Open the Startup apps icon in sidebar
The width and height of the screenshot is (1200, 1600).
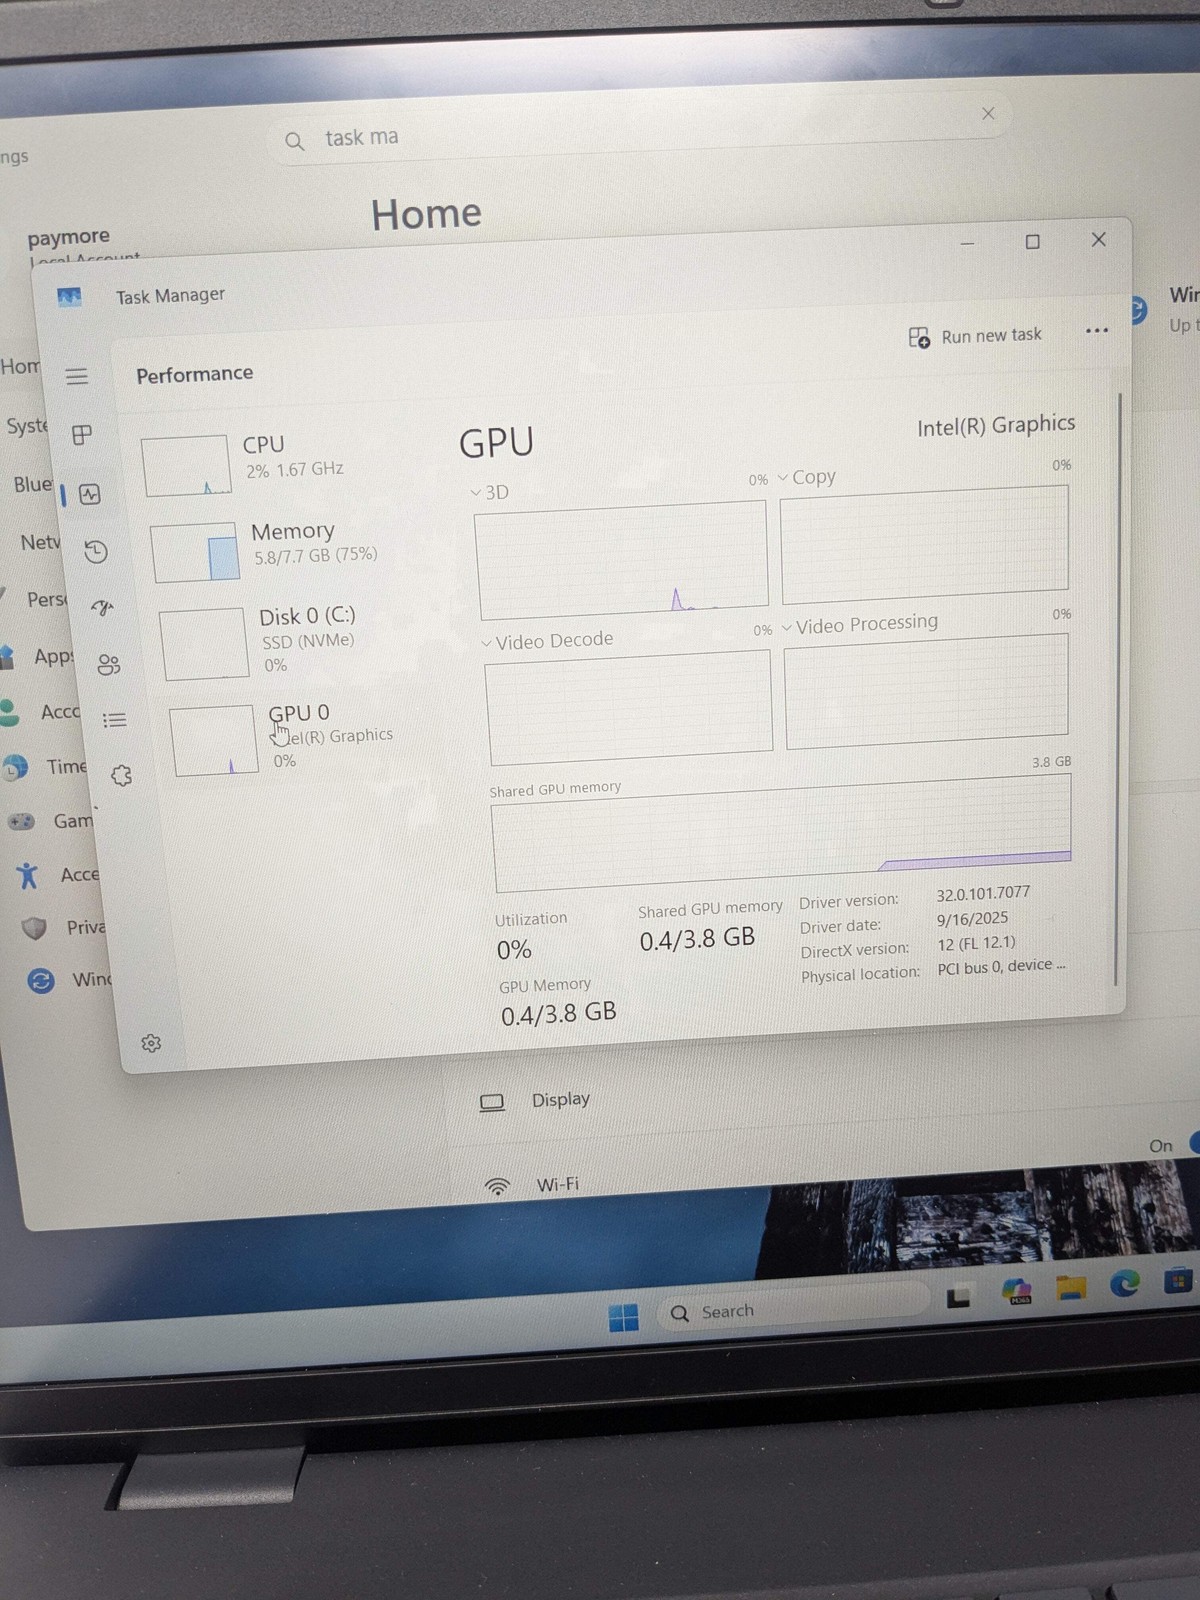tap(102, 607)
